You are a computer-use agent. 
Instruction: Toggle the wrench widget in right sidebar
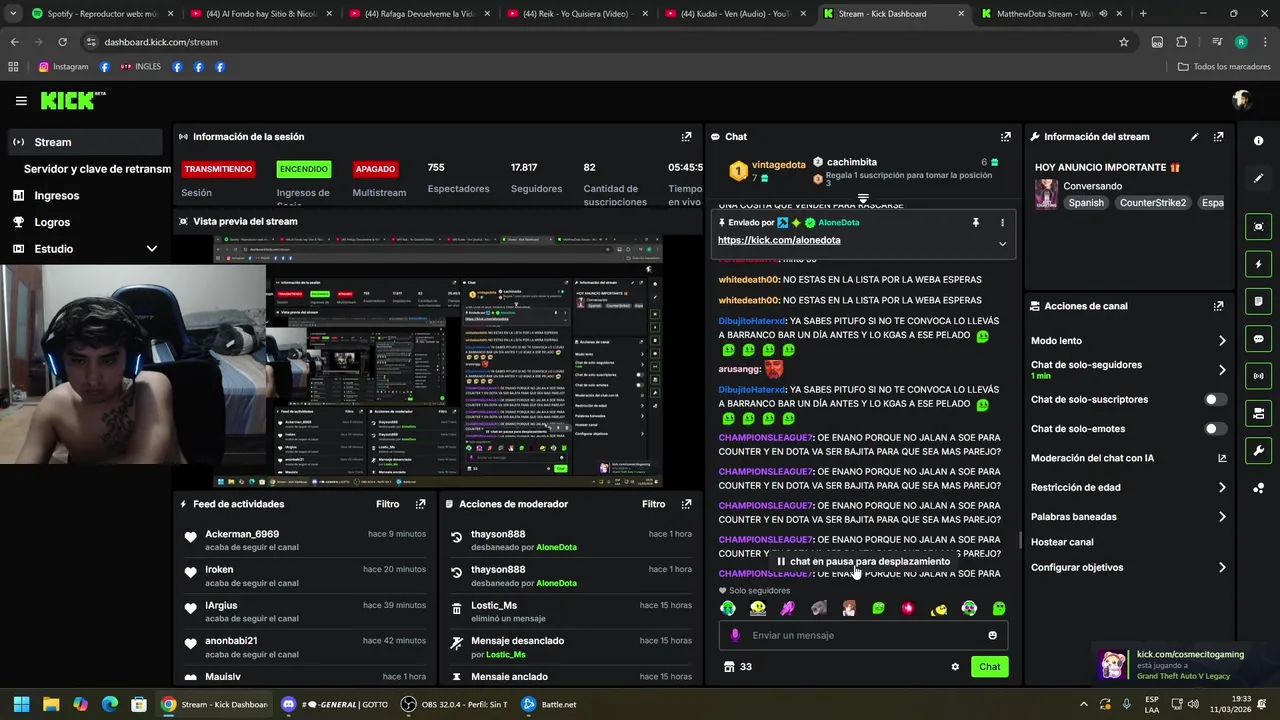point(1258,451)
